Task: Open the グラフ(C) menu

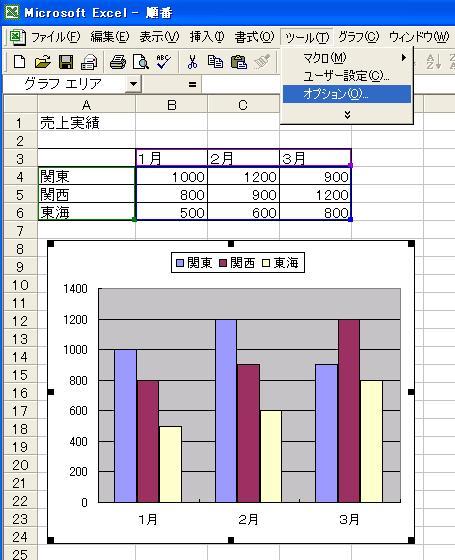Action: click(x=358, y=37)
